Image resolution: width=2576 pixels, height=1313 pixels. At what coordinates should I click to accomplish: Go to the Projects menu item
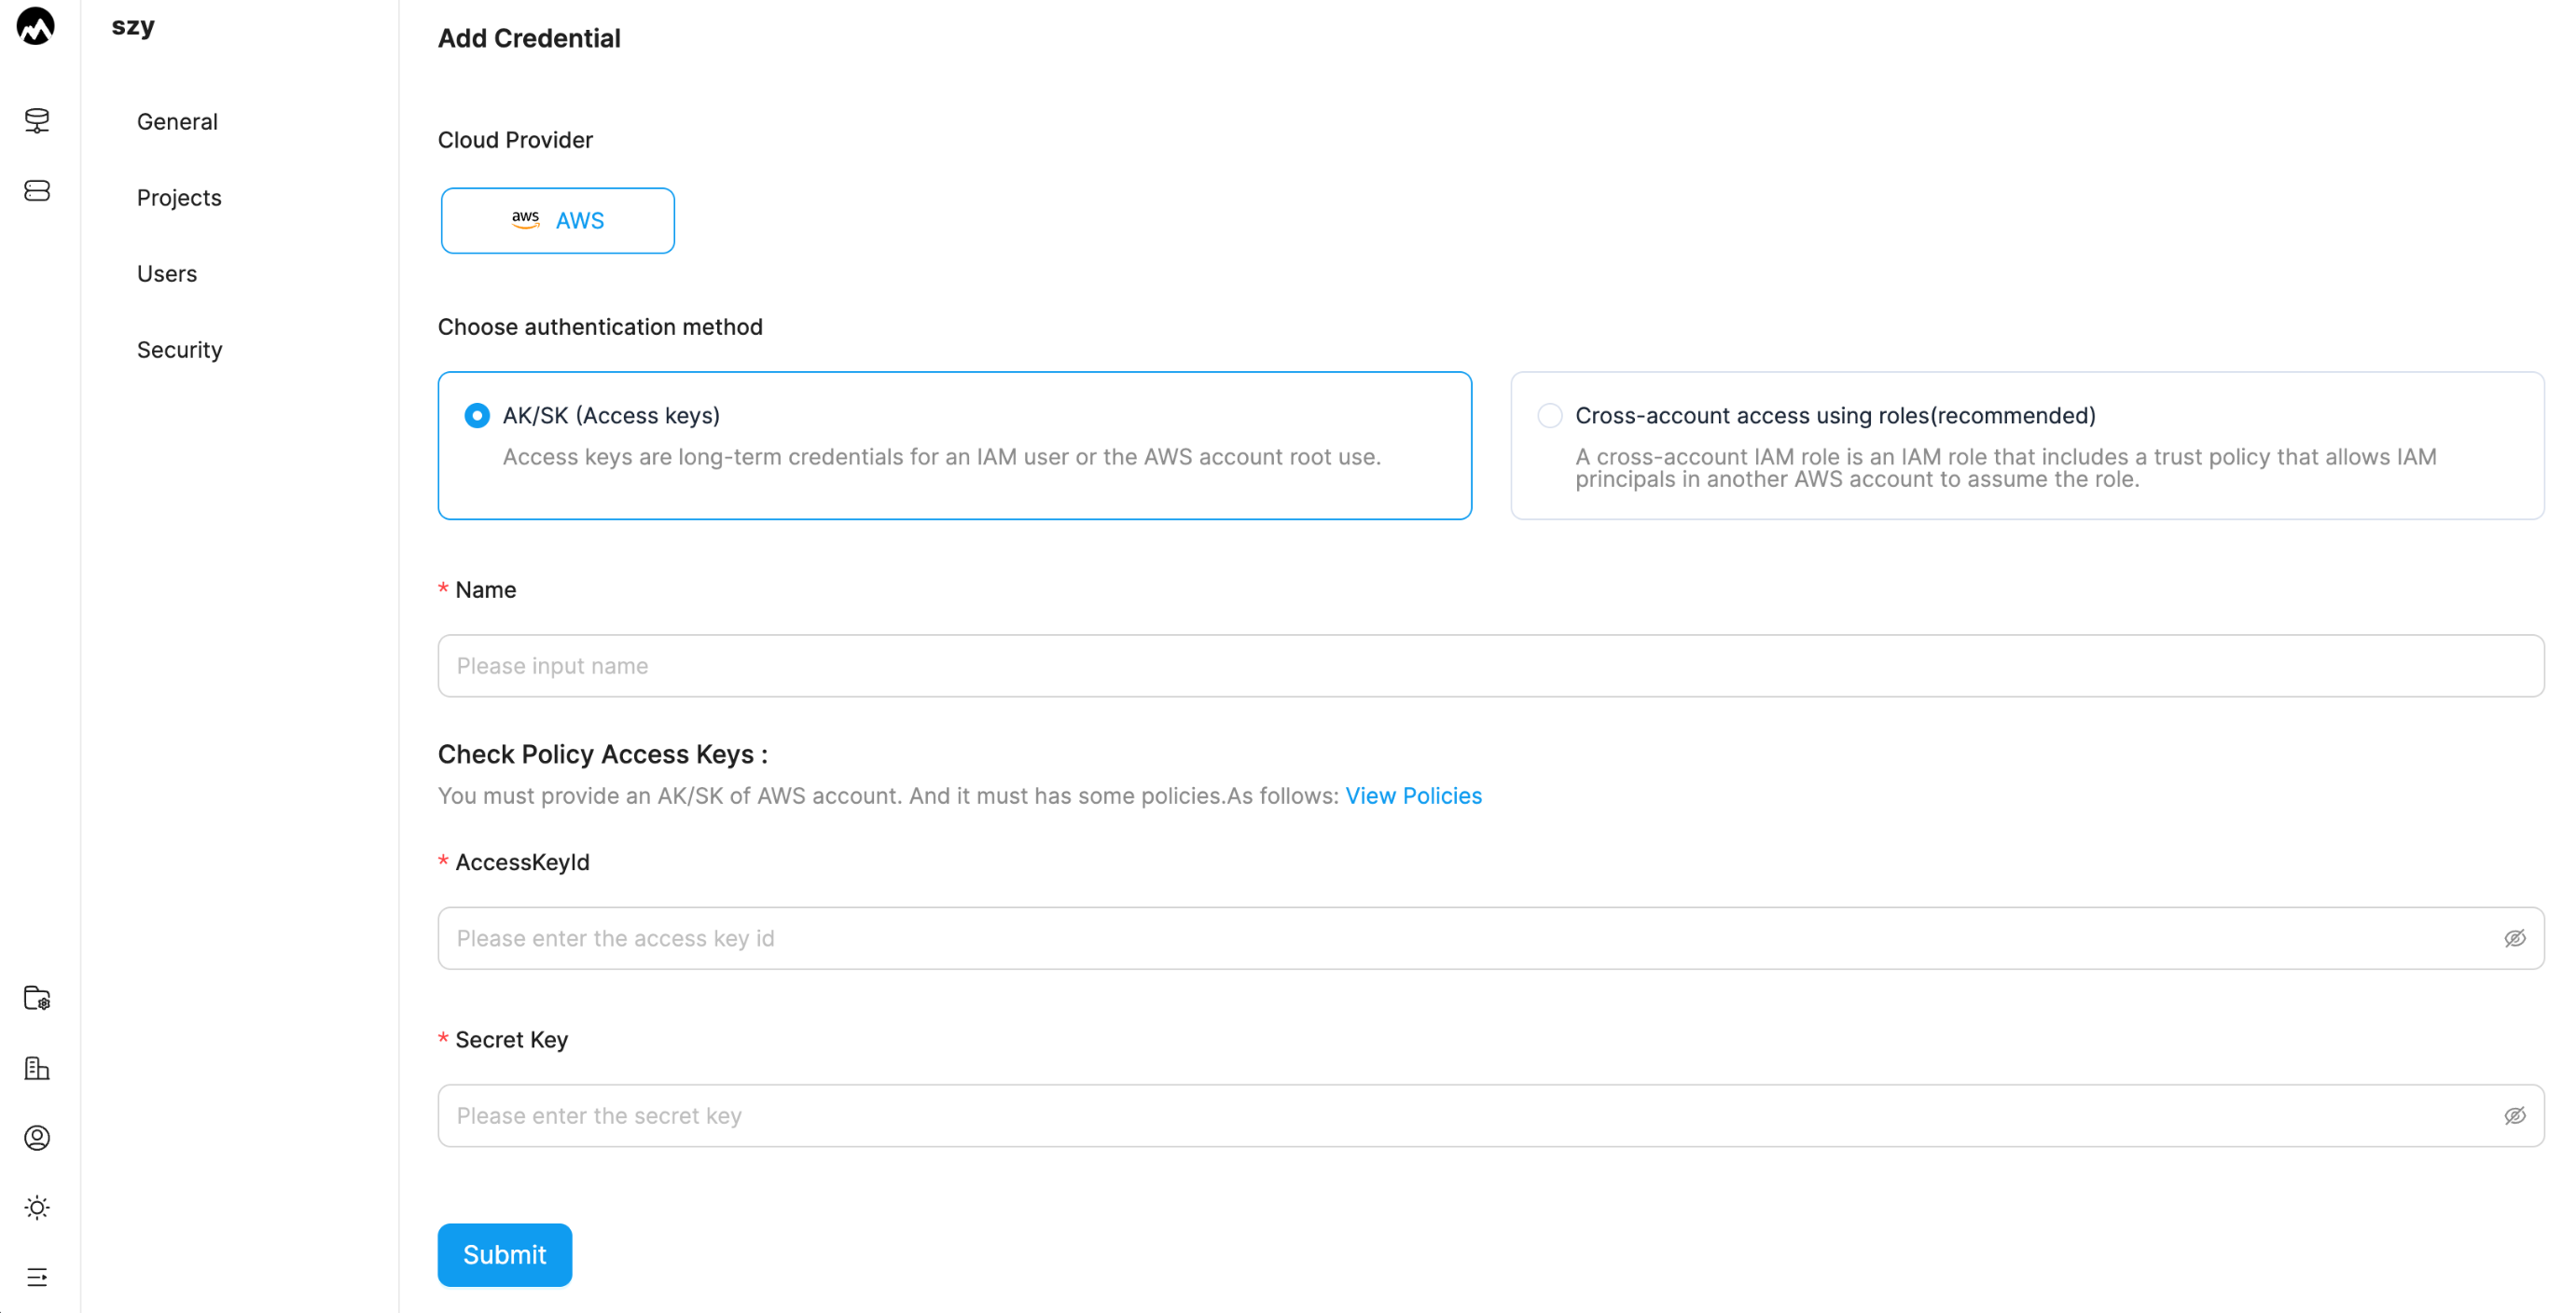point(179,197)
